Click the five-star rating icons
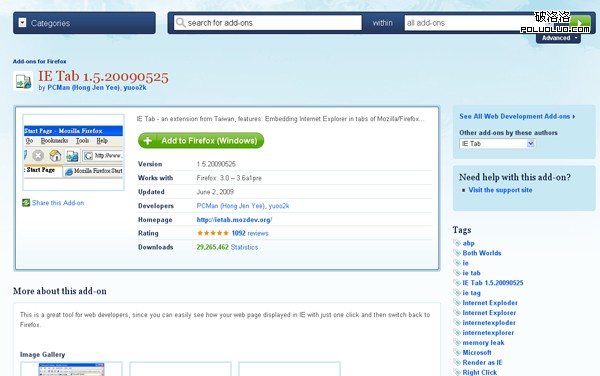The image size is (600, 376). coord(213,233)
